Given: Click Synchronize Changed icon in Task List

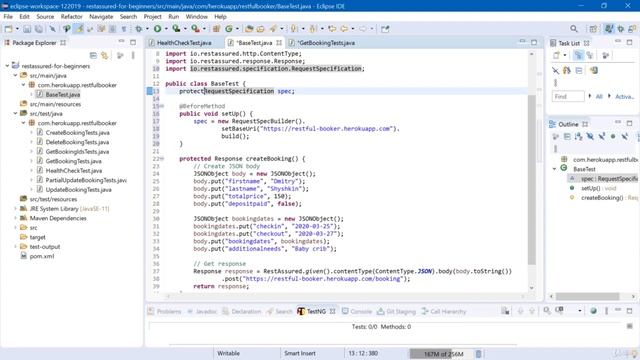Looking at the screenshot, I should (594, 70).
